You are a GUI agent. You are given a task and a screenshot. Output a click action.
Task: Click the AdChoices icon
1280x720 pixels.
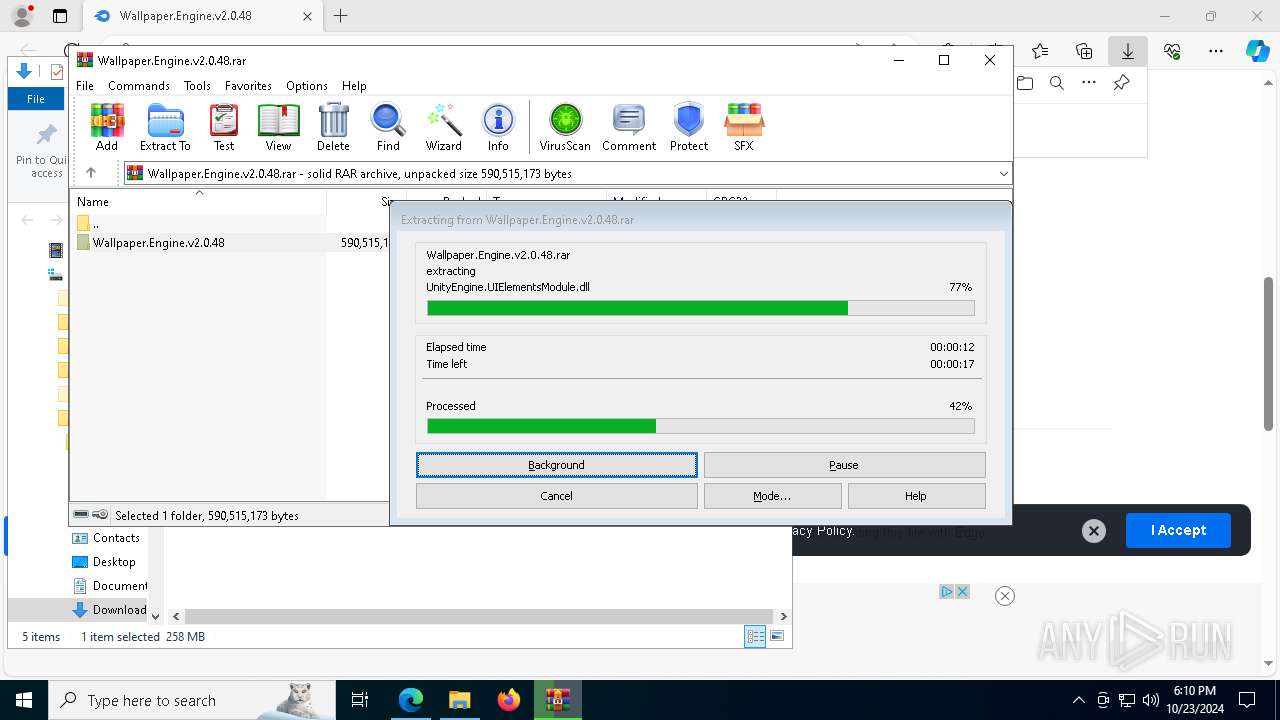pyautogui.click(x=946, y=592)
